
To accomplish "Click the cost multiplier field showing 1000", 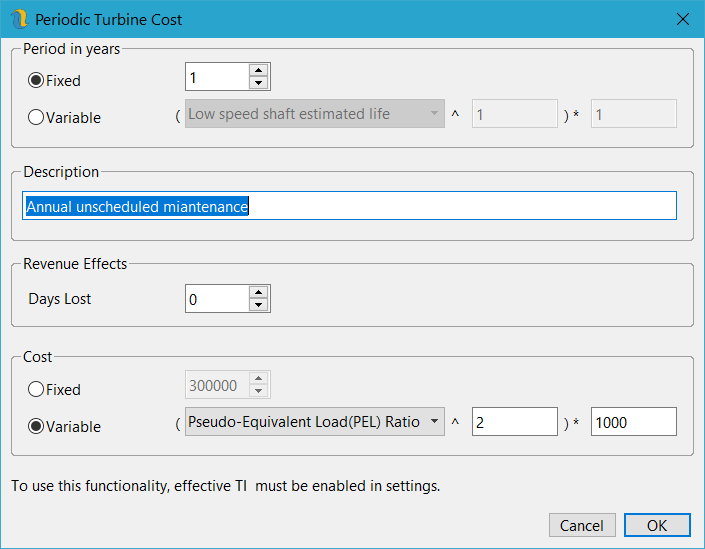I will click(633, 422).
